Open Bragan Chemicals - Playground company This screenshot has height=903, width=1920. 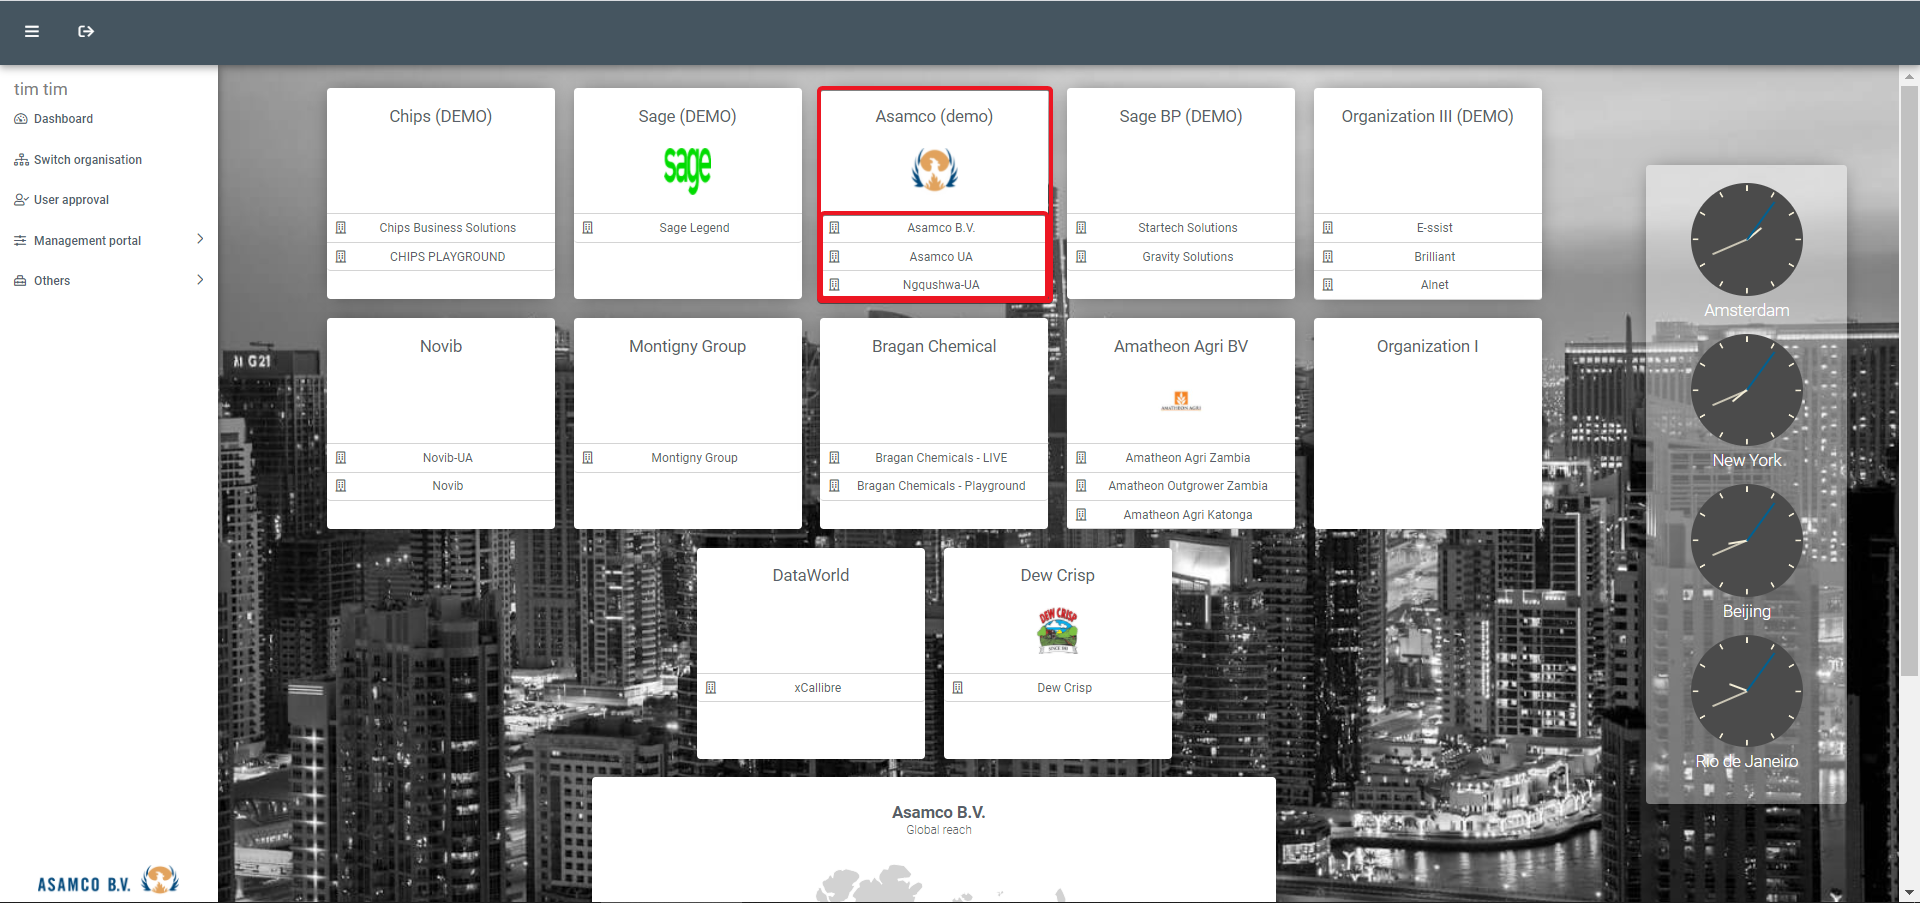[x=934, y=486]
